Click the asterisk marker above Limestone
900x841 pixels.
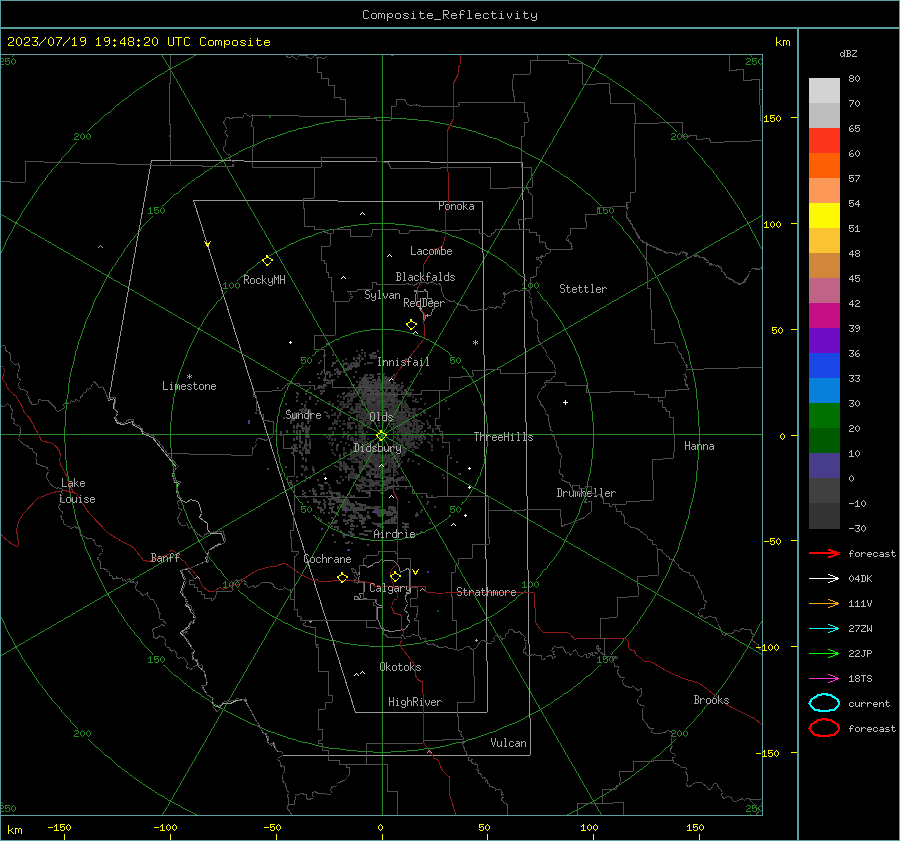pyautogui.click(x=189, y=377)
